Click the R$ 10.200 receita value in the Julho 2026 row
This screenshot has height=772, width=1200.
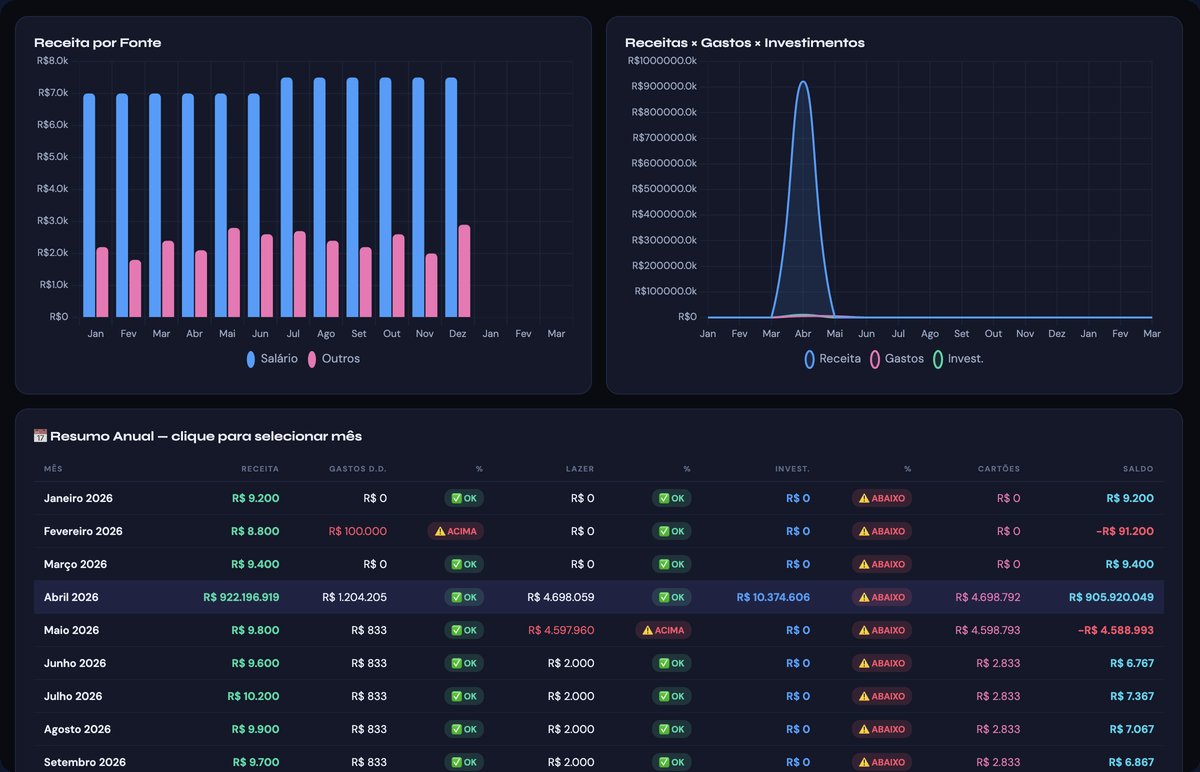coord(253,696)
